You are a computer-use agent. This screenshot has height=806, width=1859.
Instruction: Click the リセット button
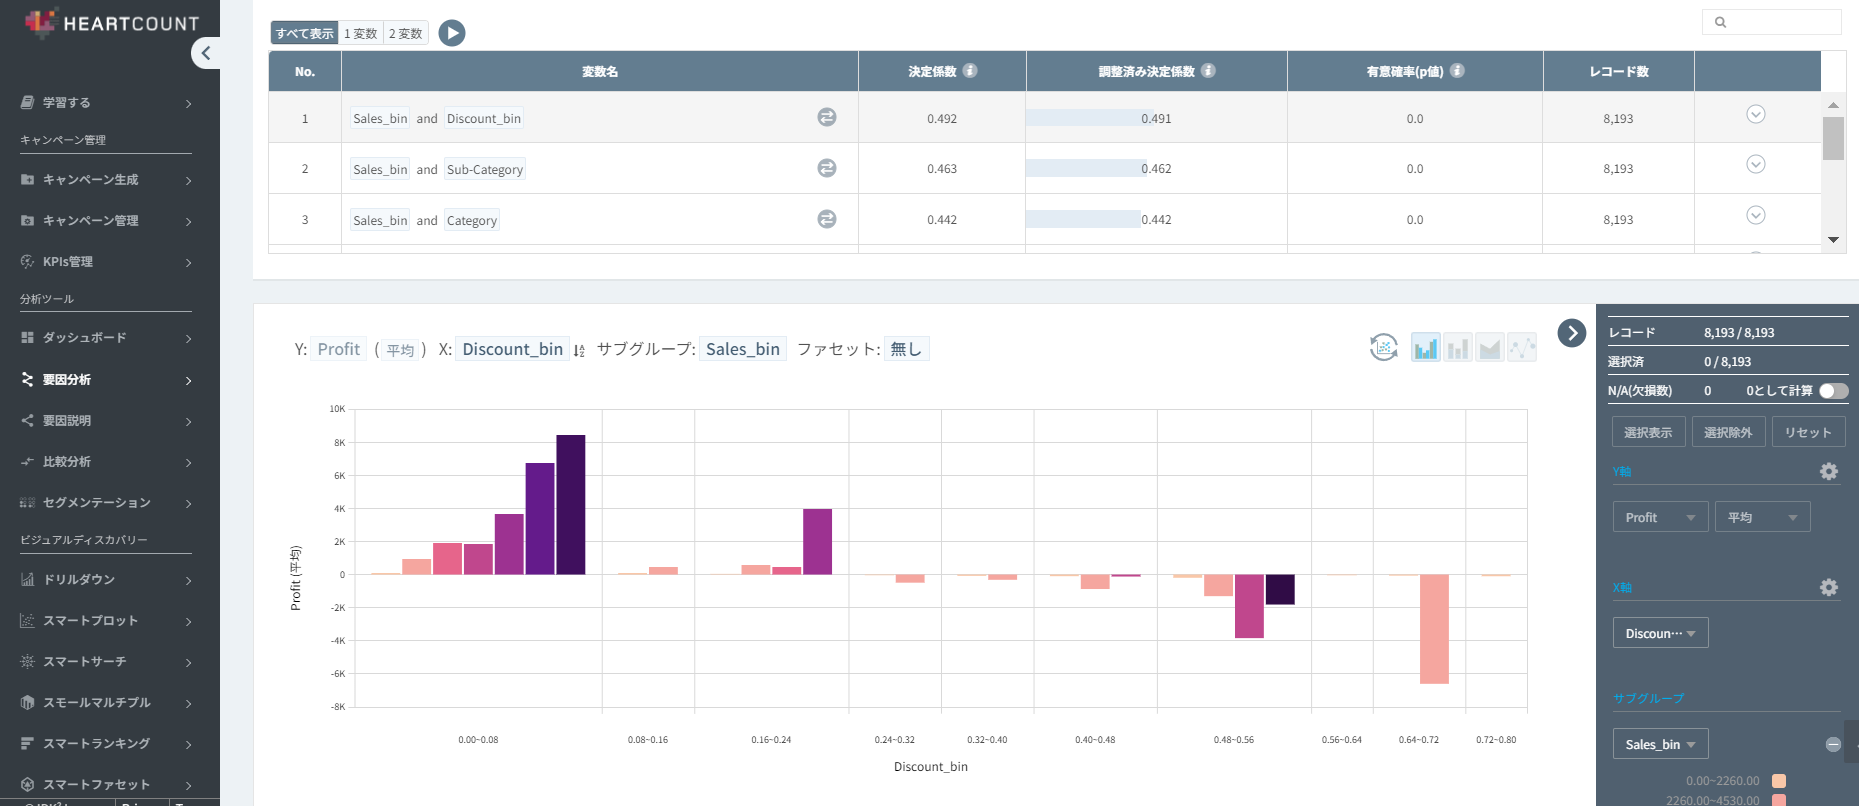pos(1808,432)
